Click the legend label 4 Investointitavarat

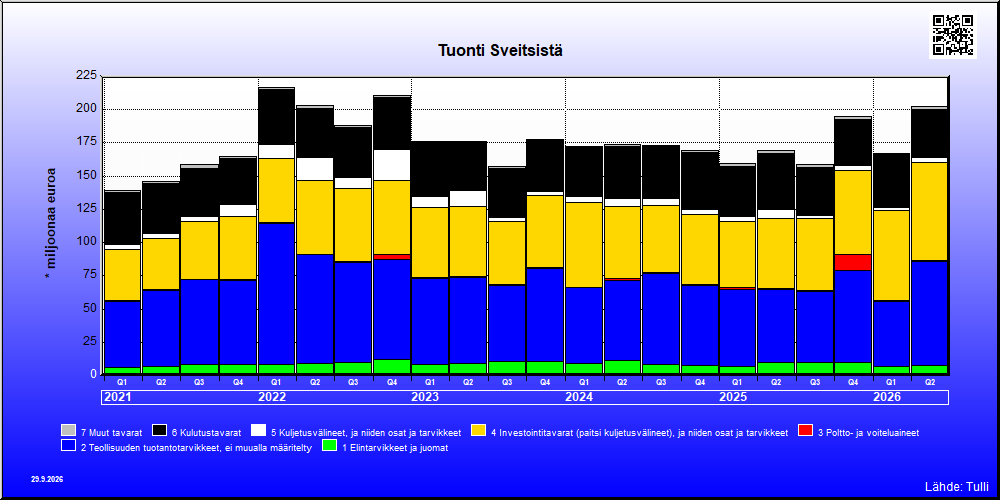[640, 432]
